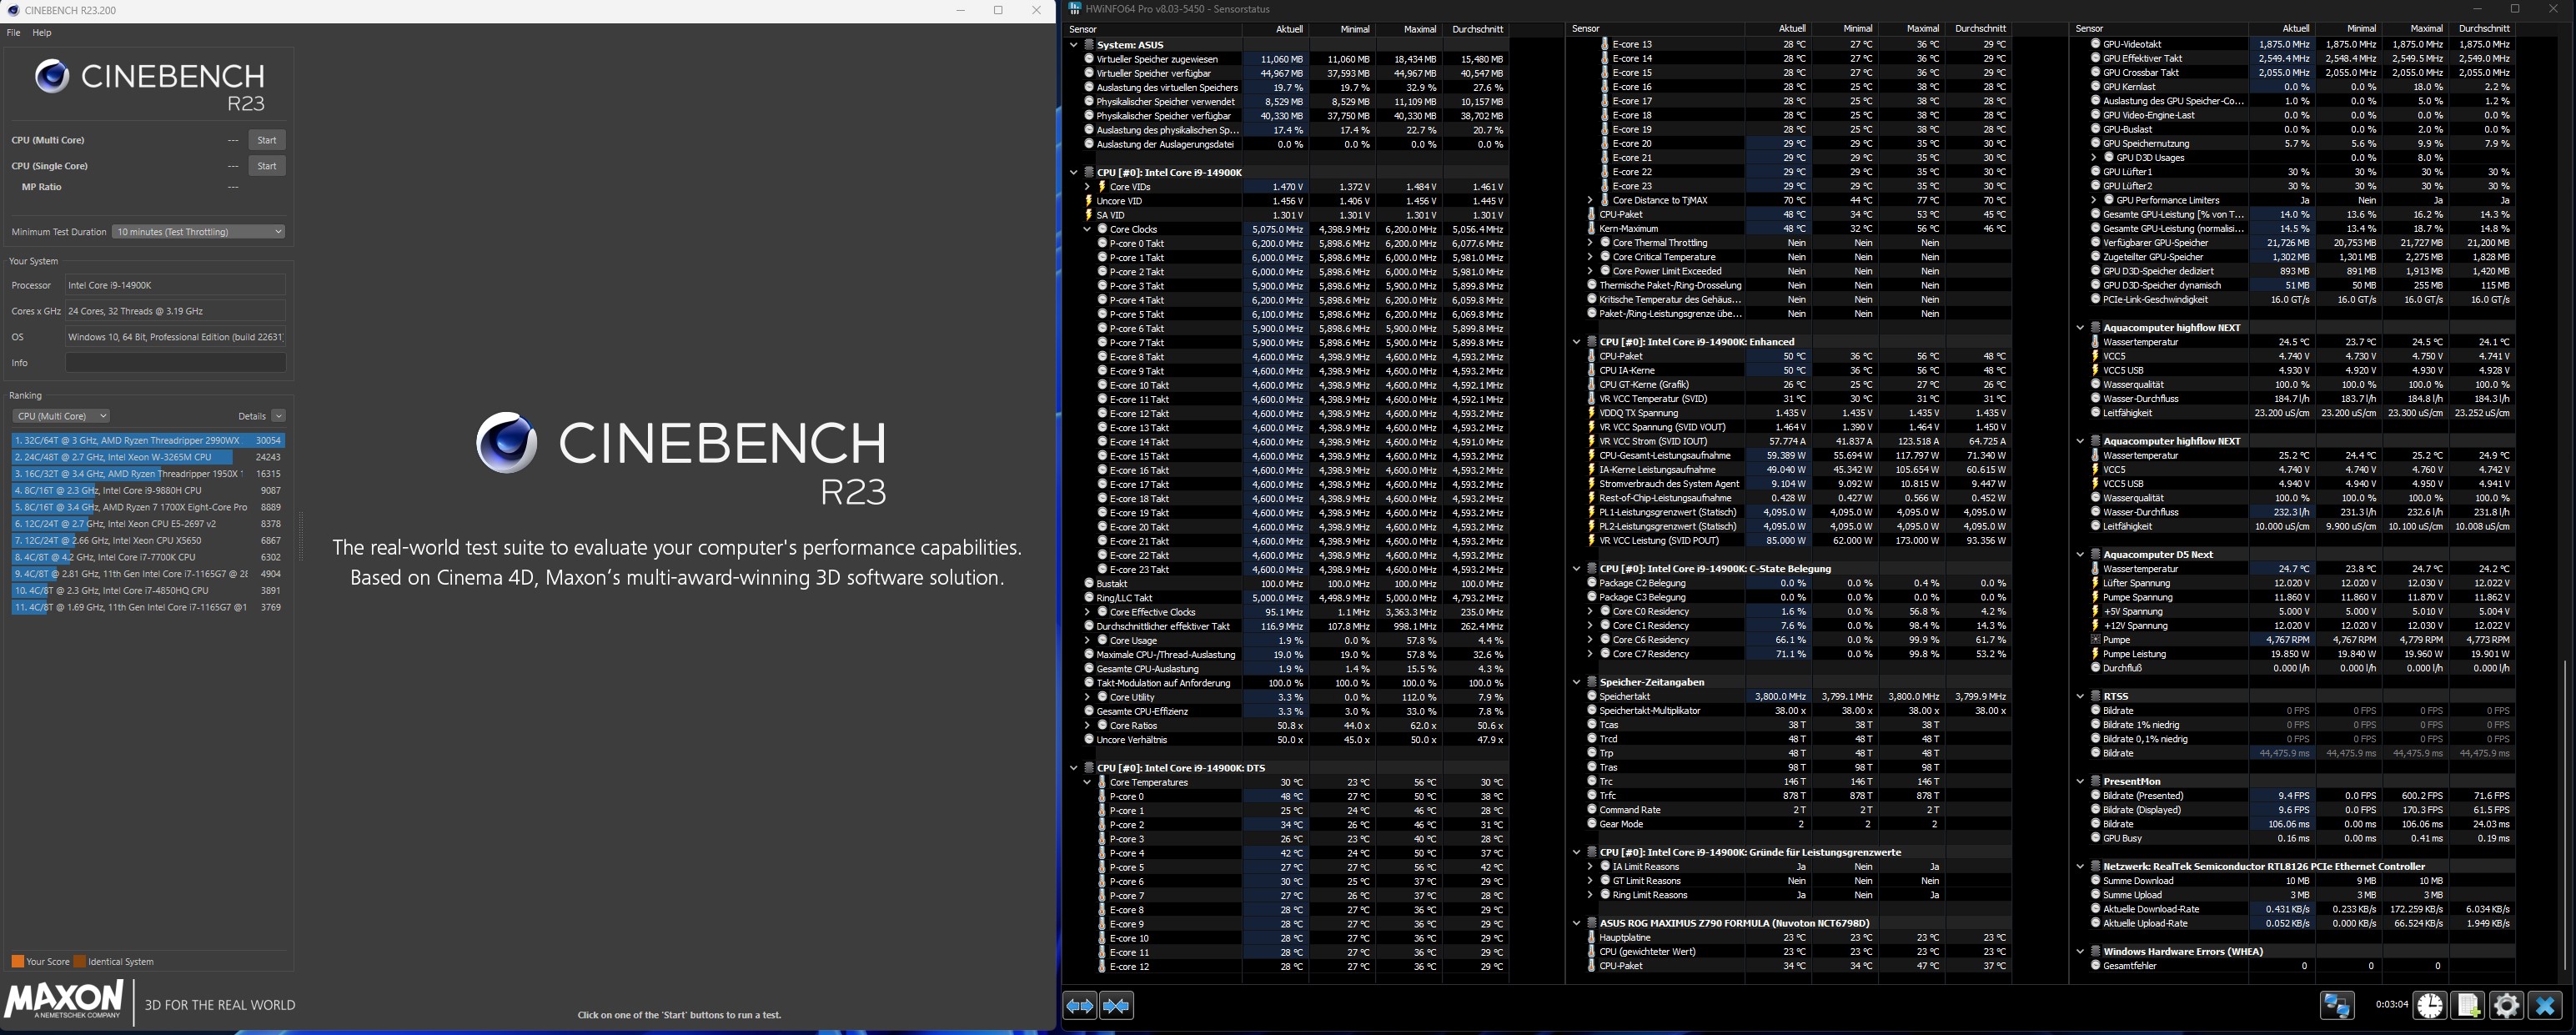Click the log file sheet icon with green plus
2576x1035 pixels.
click(2468, 1005)
